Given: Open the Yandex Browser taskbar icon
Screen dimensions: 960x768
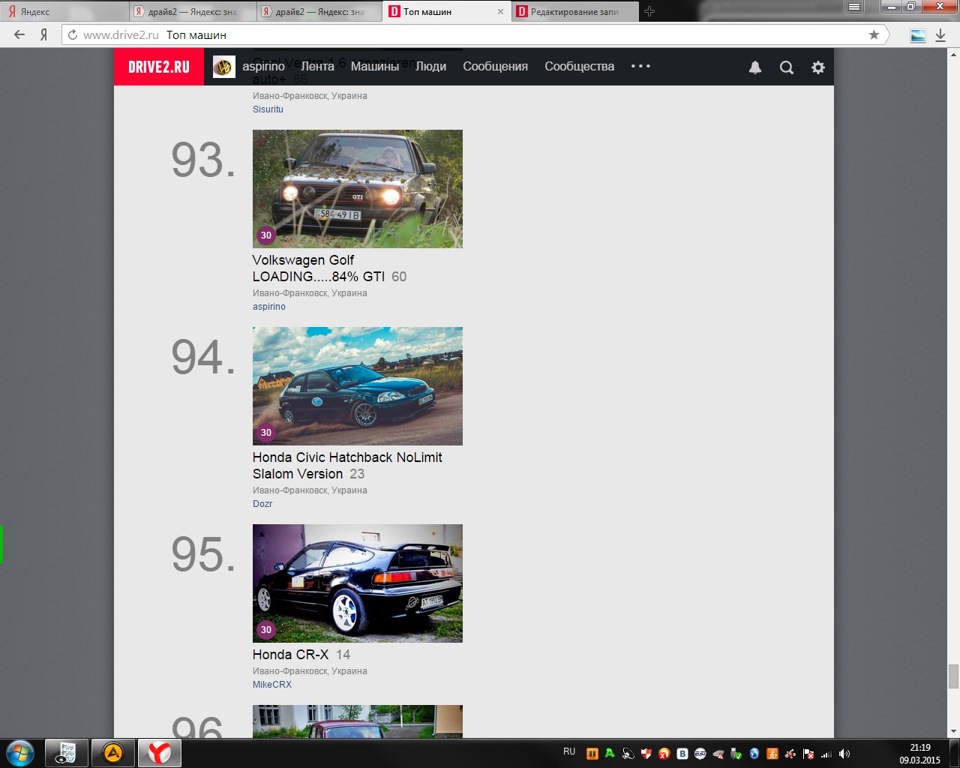Looking at the screenshot, I should [159, 753].
